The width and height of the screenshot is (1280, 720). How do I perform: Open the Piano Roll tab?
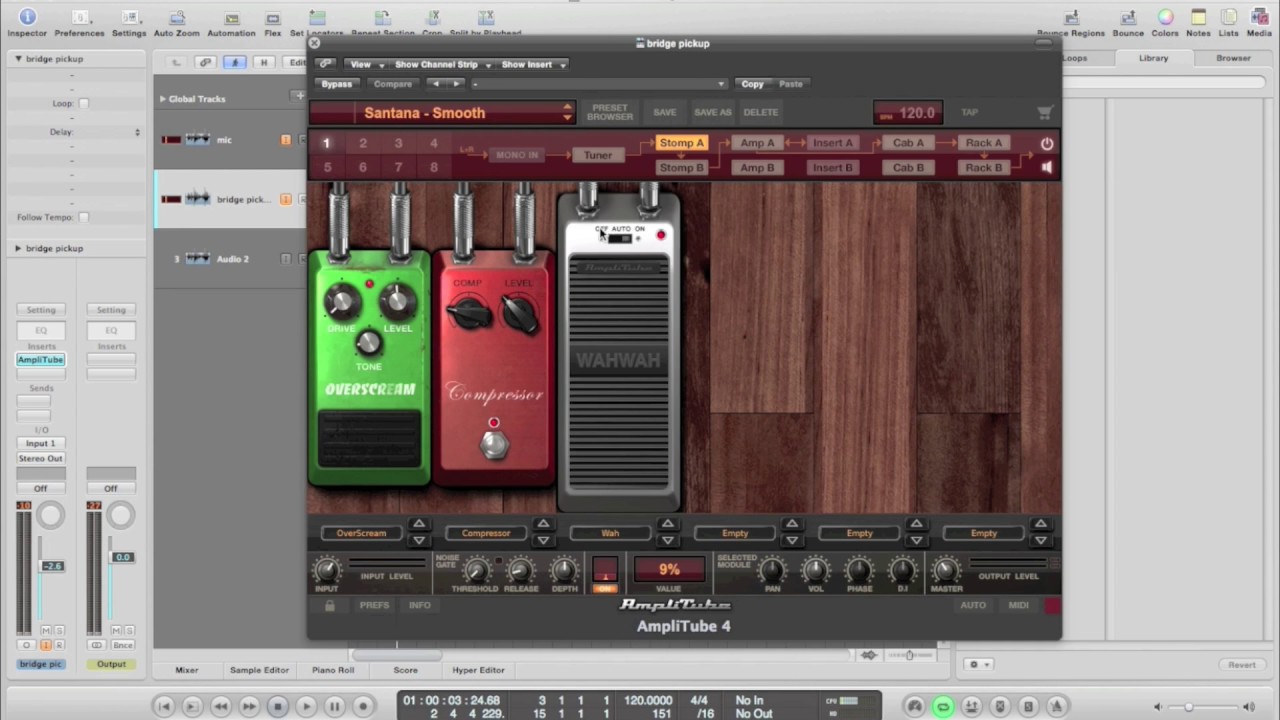[333, 670]
